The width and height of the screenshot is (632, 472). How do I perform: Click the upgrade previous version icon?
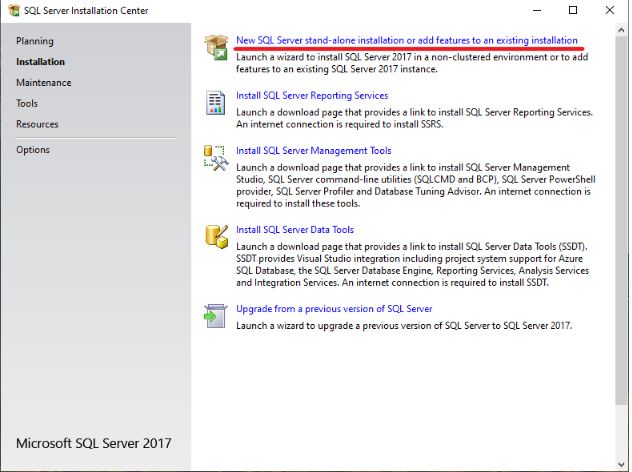tap(216, 316)
